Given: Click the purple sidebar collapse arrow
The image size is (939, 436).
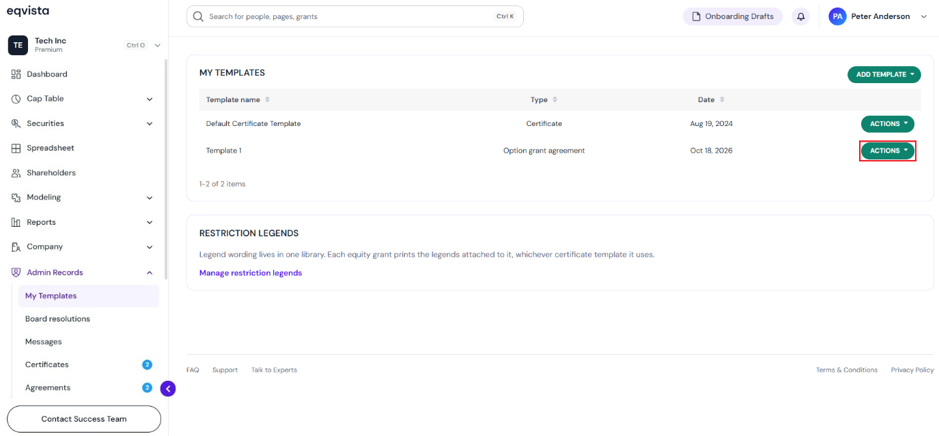Looking at the screenshot, I should pos(168,389).
